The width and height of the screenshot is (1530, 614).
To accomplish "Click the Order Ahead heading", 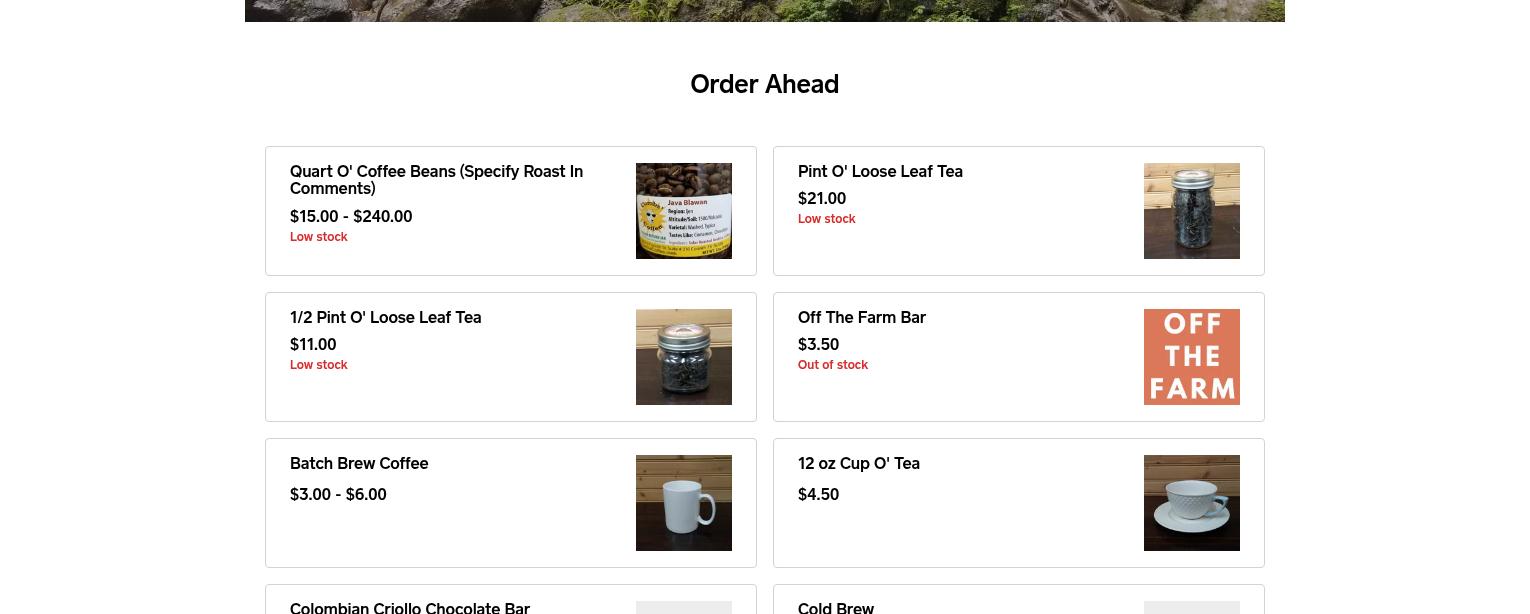I will 765,84.
